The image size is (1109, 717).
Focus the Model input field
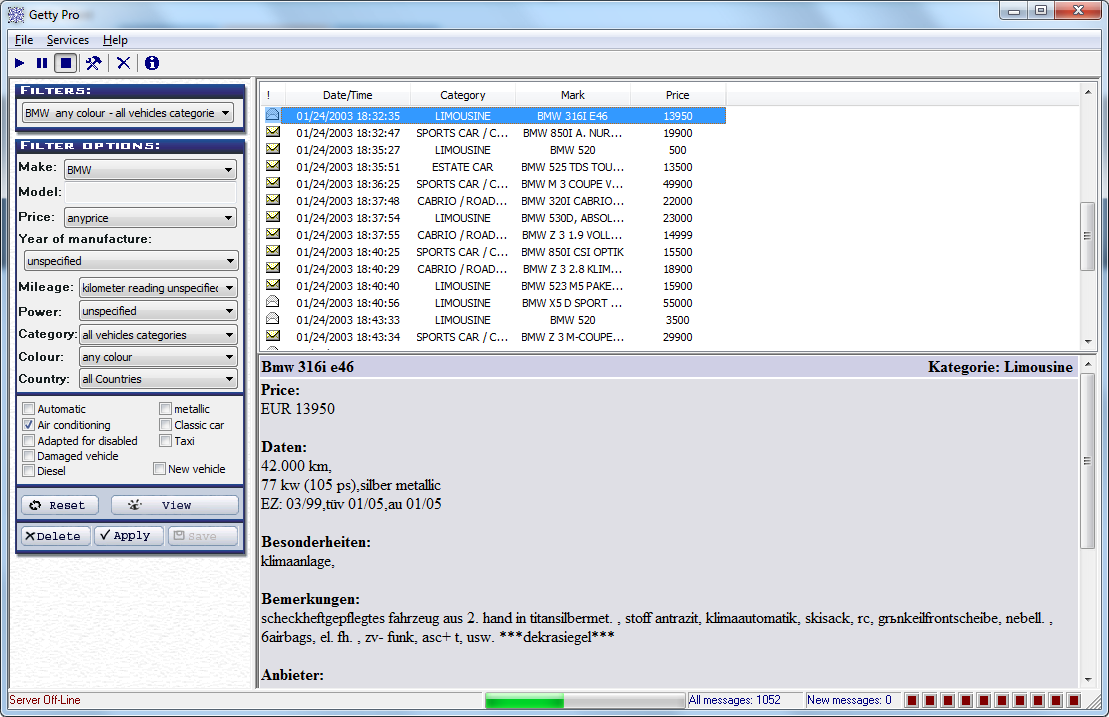tap(150, 192)
